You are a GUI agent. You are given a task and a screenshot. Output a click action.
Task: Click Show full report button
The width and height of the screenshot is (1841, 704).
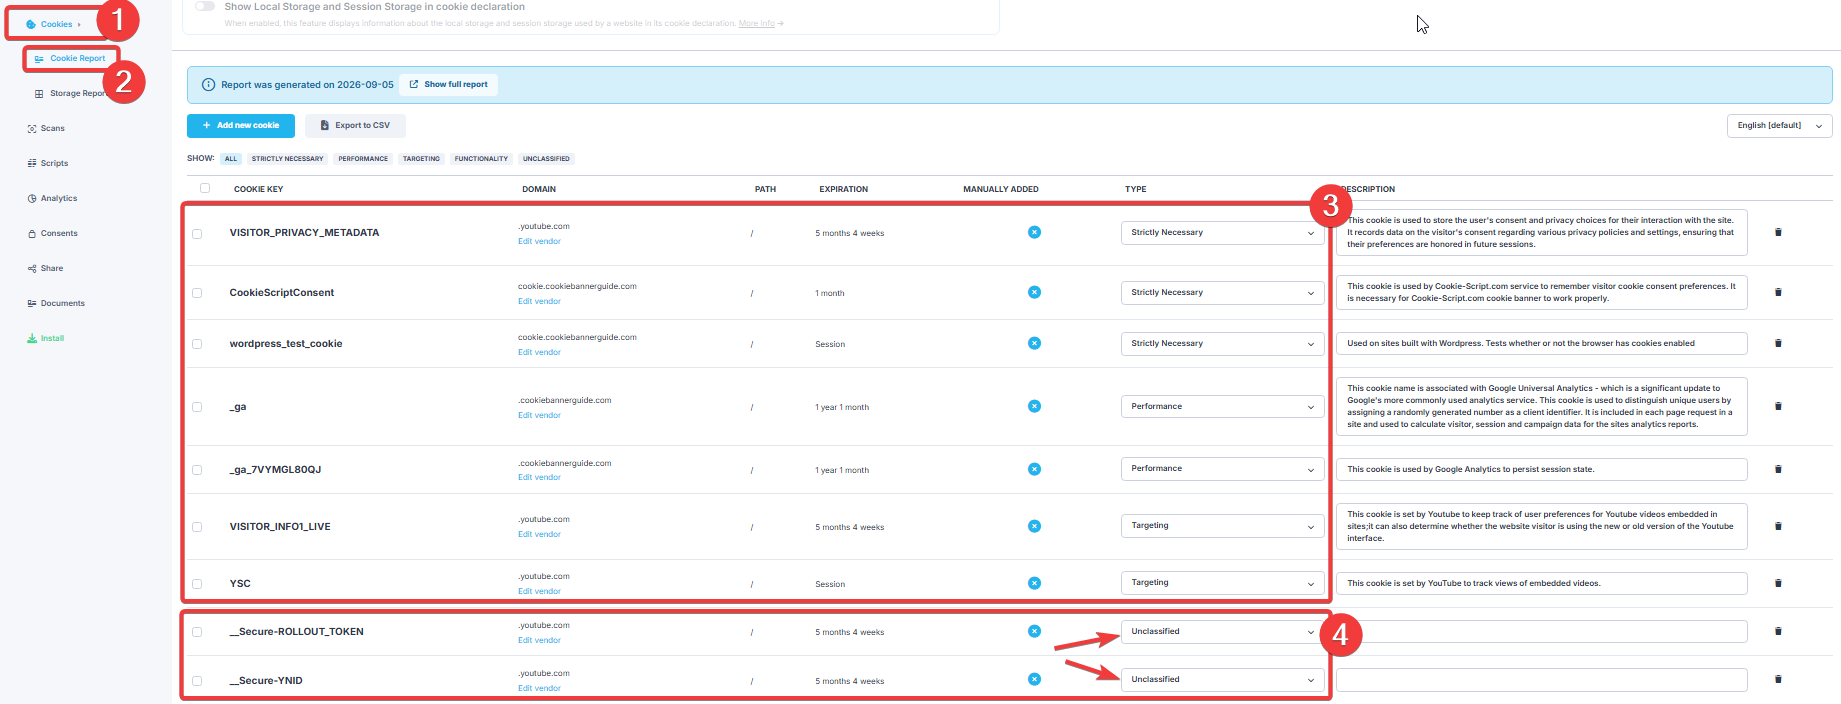[448, 85]
